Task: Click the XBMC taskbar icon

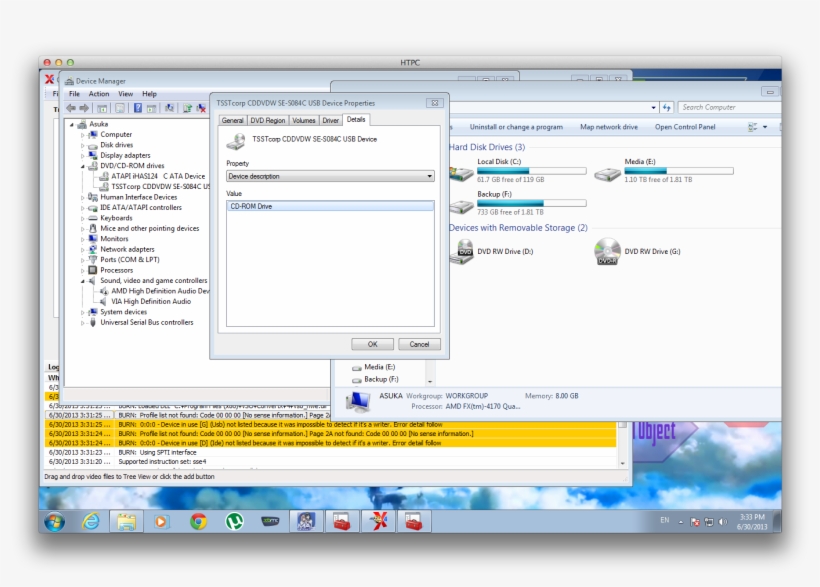Action: pyautogui.click(x=270, y=521)
